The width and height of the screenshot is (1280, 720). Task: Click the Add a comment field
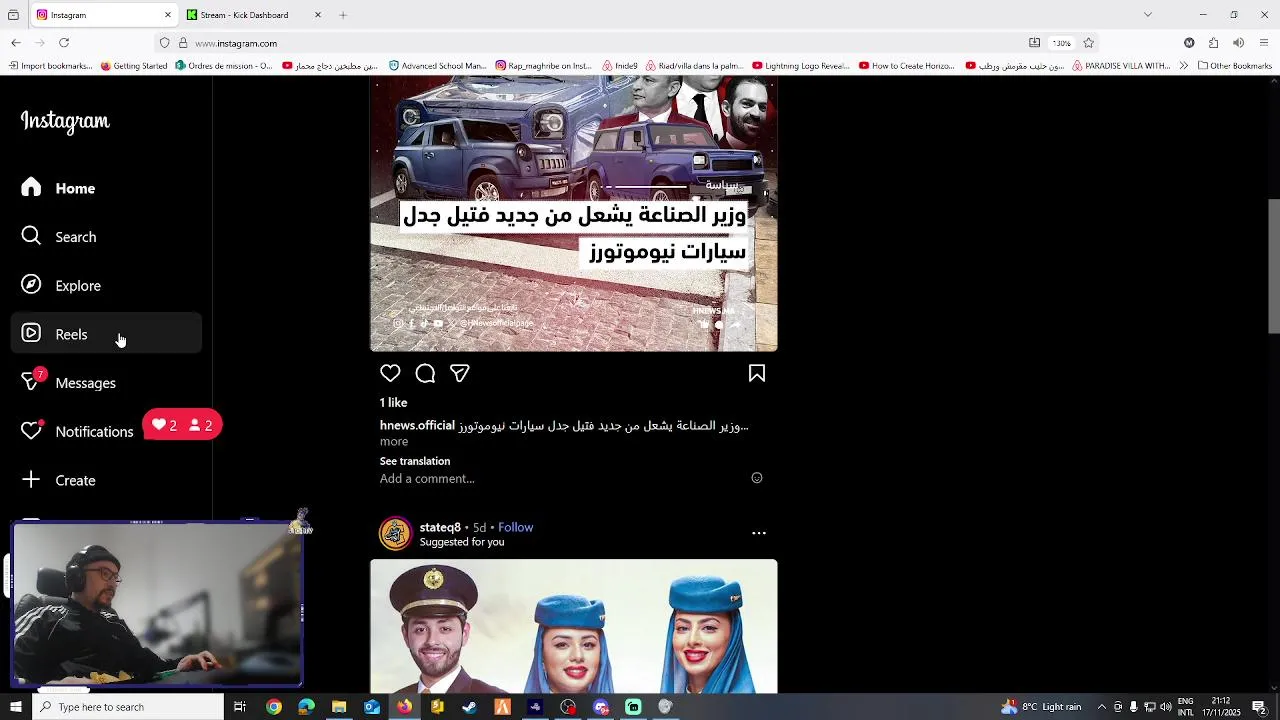click(560, 478)
